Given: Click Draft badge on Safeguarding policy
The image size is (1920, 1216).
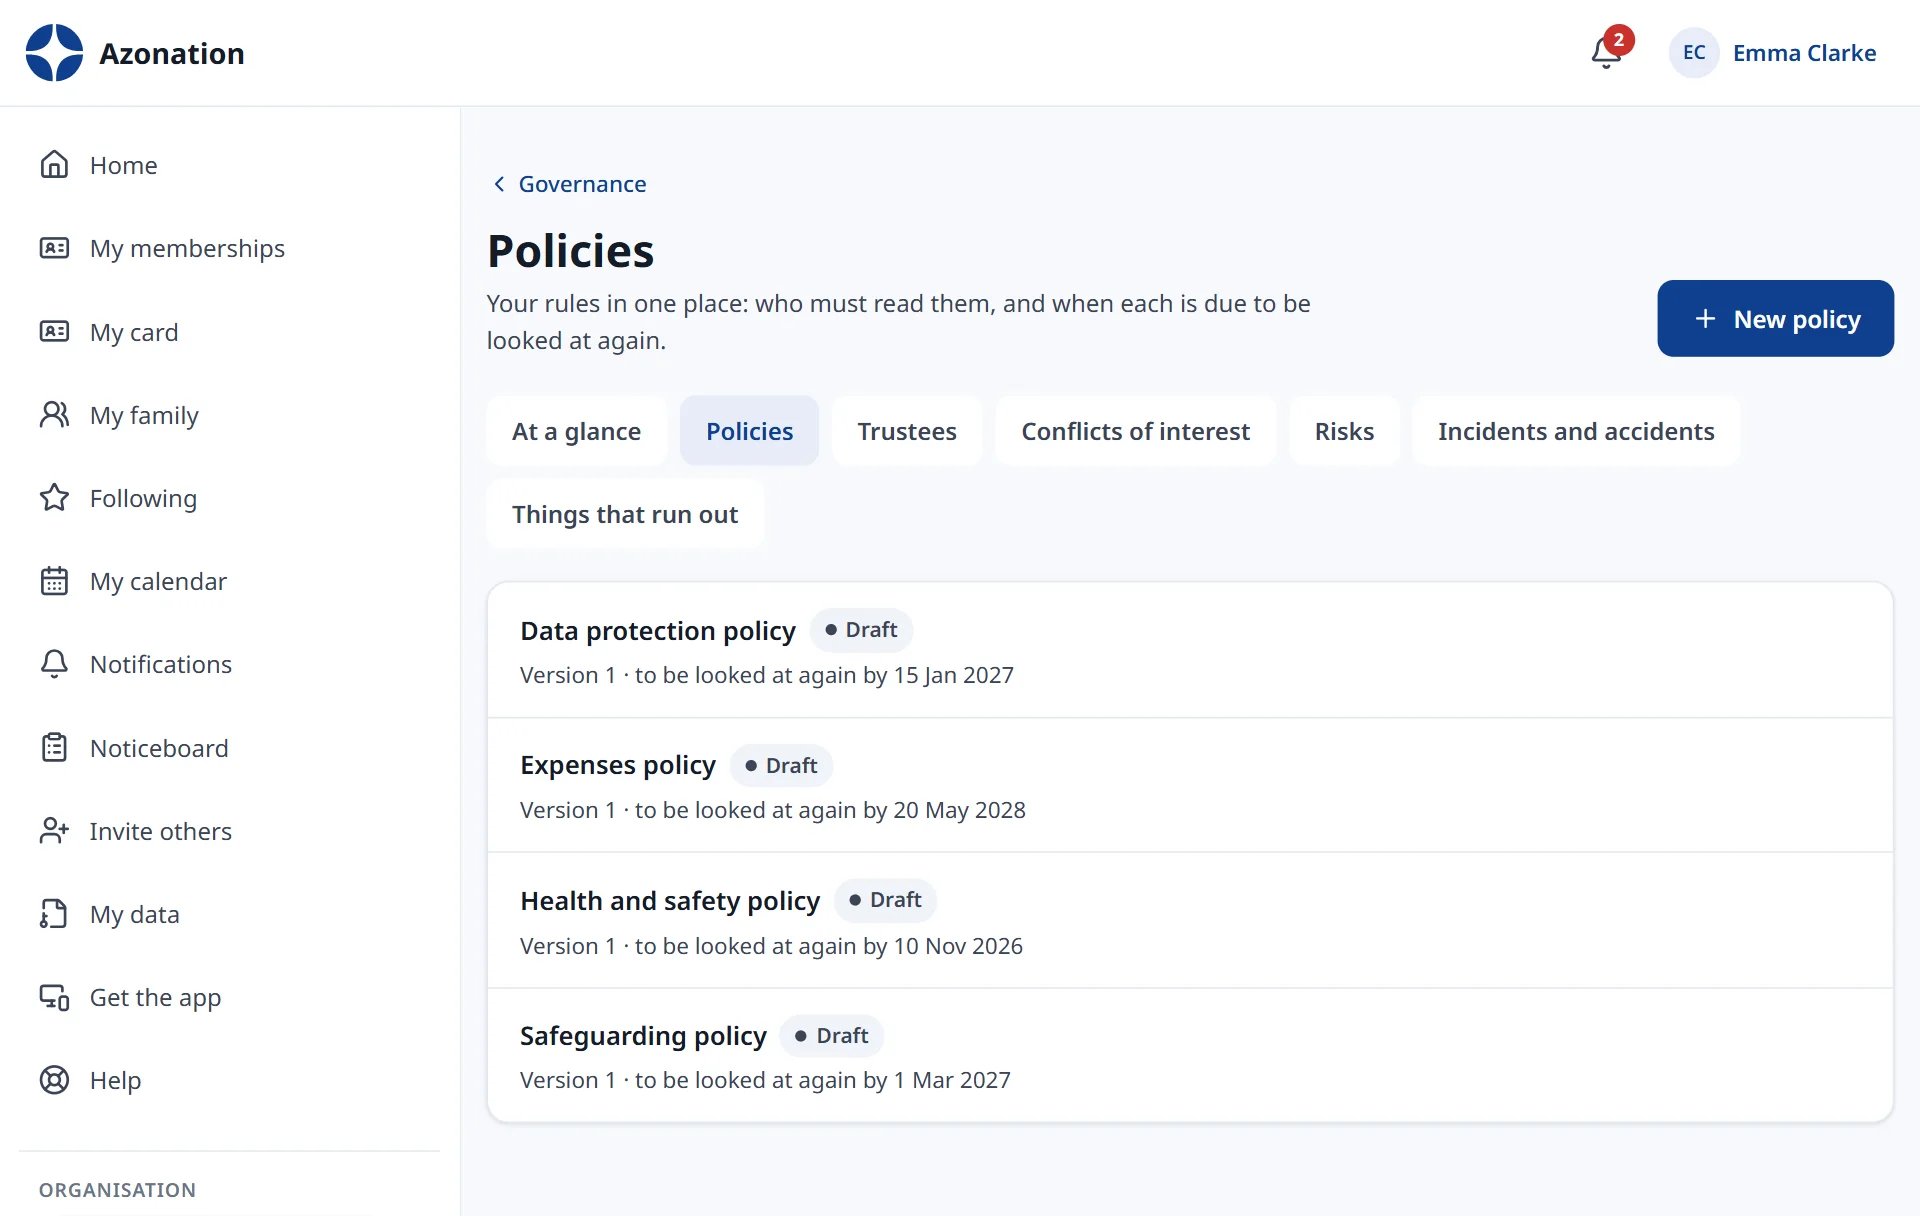Looking at the screenshot, I should point(832,1036).
